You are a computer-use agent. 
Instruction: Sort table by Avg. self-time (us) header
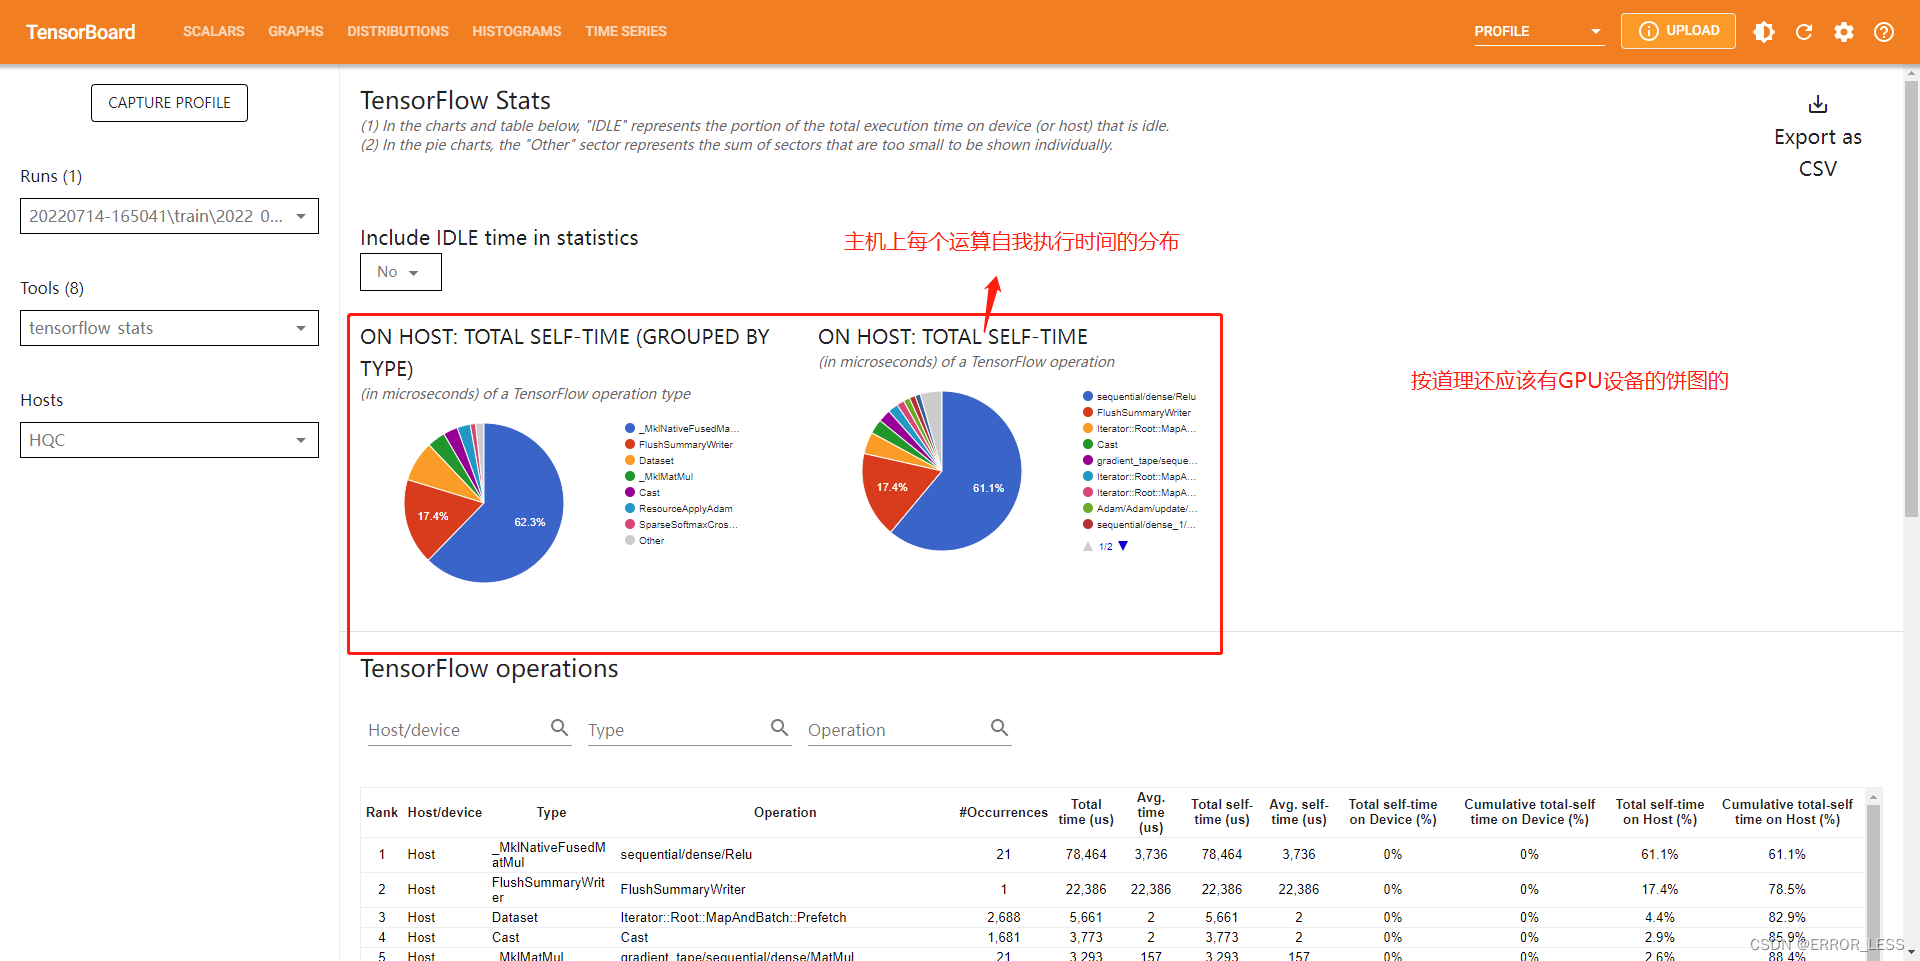1299,812
